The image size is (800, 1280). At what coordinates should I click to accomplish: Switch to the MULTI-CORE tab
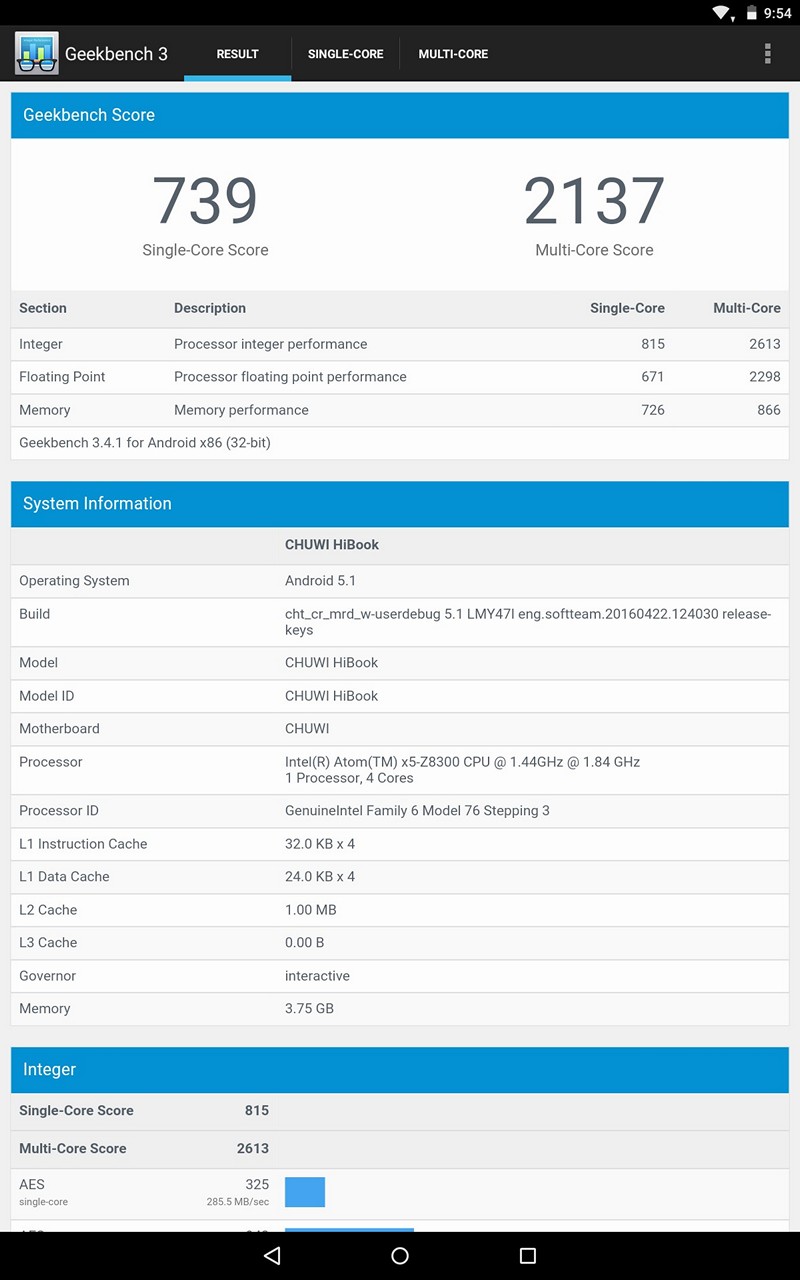coord(453,54)
